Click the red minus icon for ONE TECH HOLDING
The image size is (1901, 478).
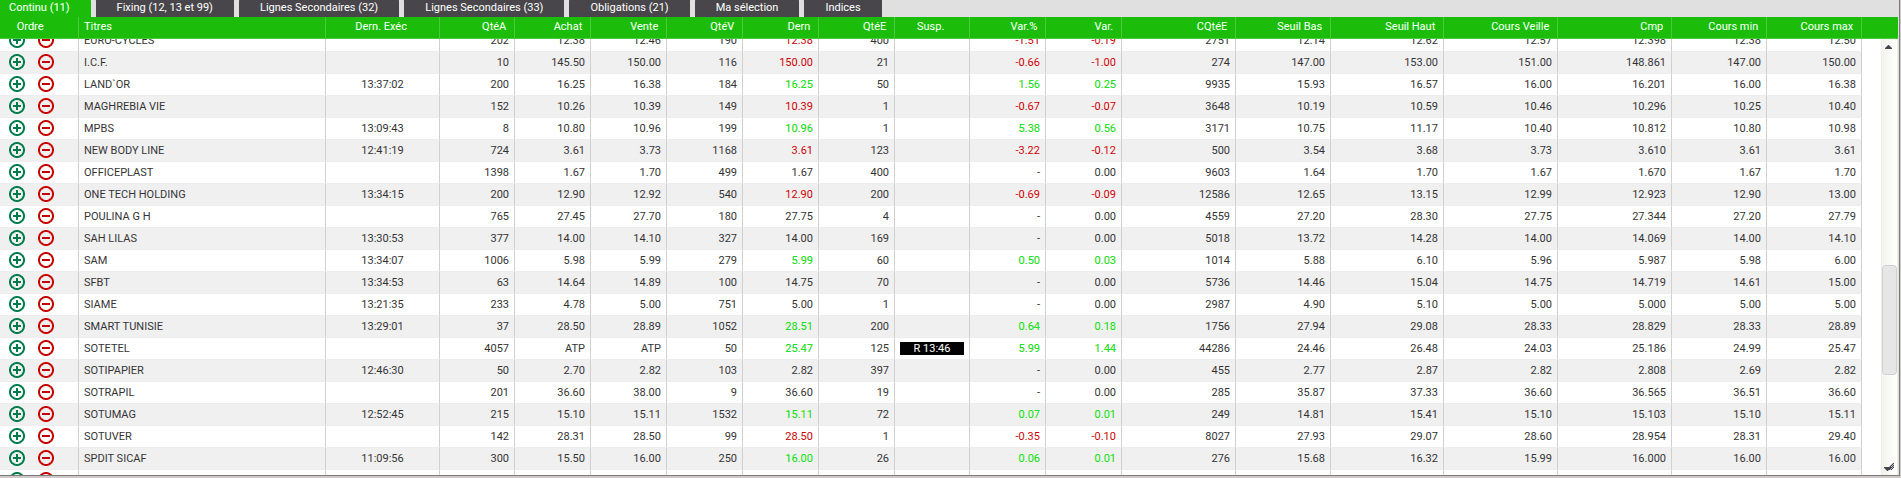click(x=46, y=194)
